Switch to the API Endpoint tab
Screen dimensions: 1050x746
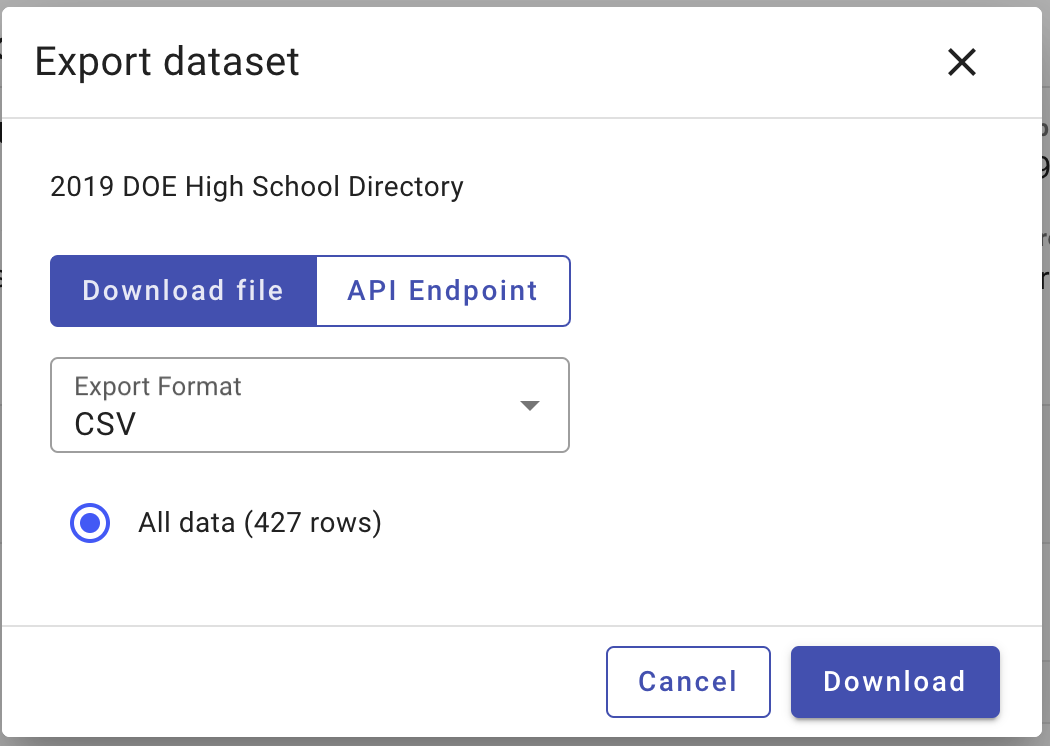coord(443,291)
